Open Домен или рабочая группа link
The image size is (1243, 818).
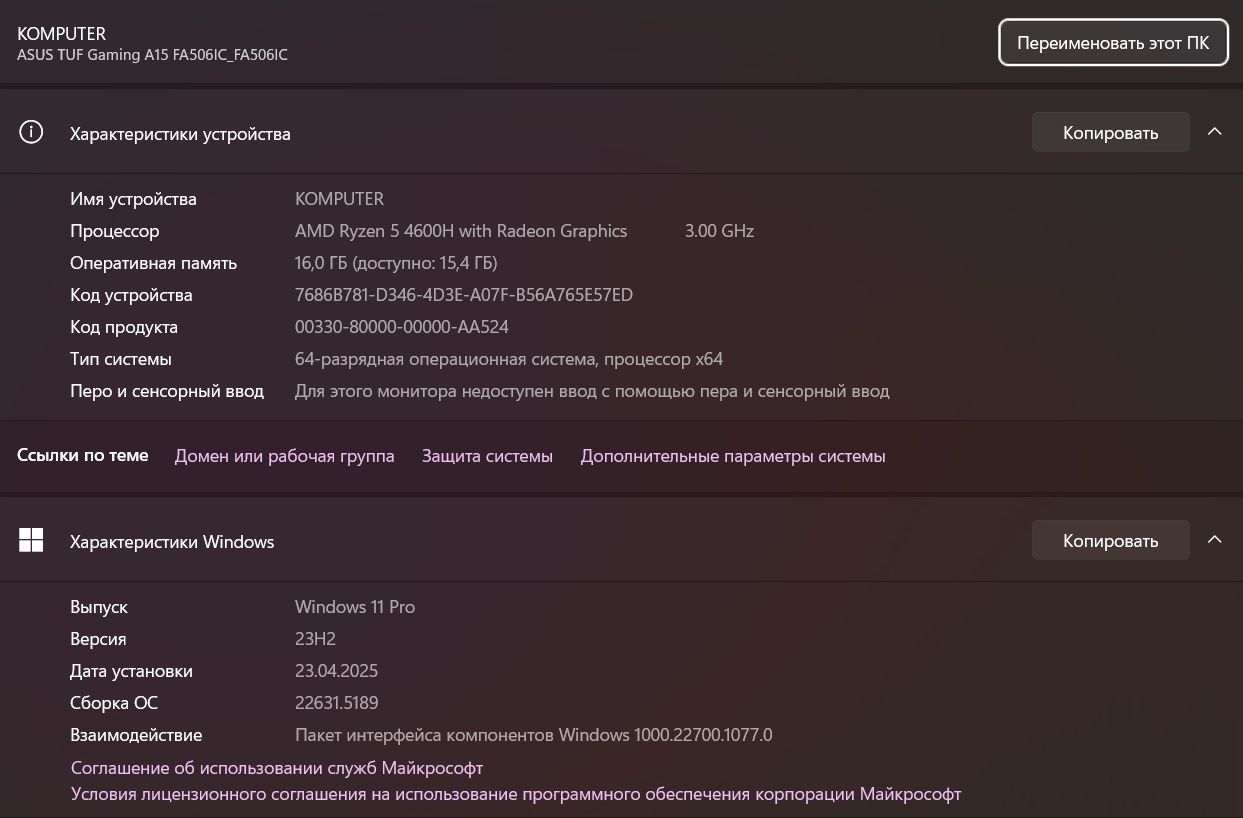285,456
